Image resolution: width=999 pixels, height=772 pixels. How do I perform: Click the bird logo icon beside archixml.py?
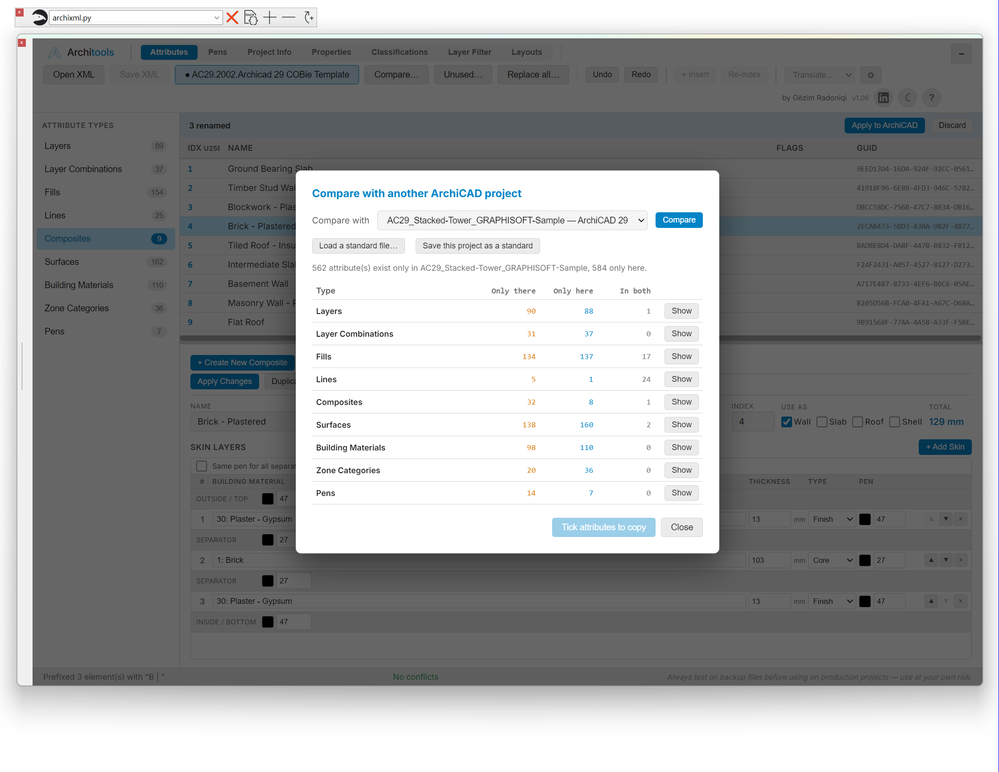pos(40,18)
